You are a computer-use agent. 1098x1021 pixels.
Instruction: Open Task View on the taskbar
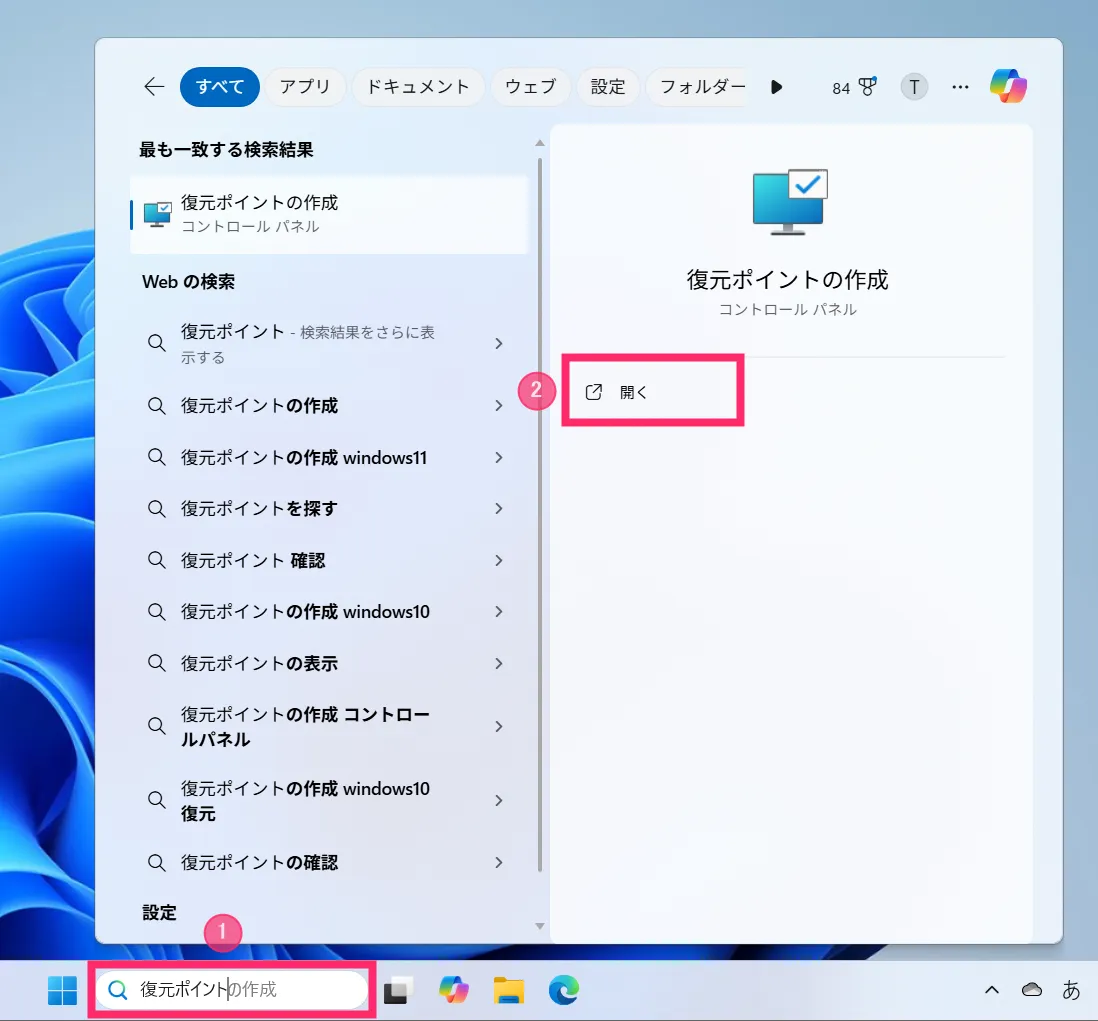click(398, 990)
